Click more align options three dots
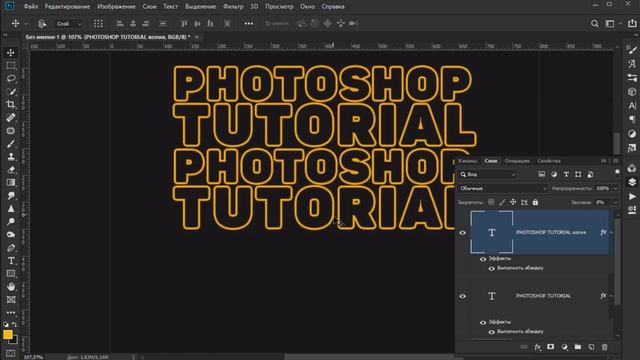 [249, 24]
